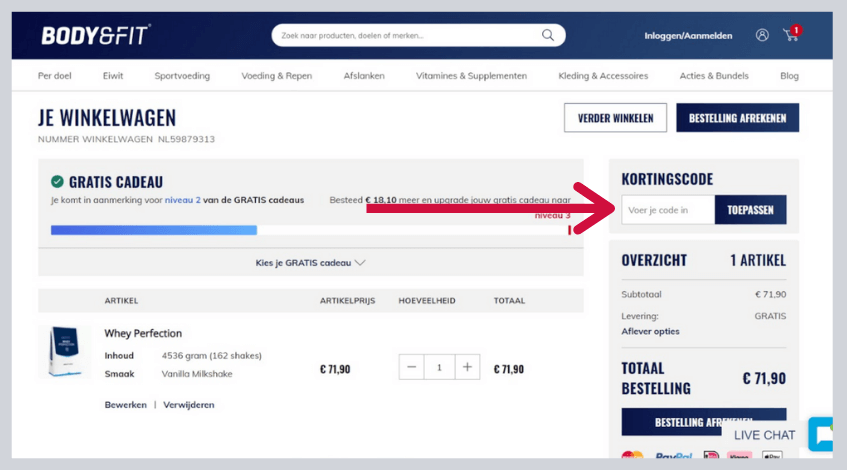Open the user account icon

[762, 35]
